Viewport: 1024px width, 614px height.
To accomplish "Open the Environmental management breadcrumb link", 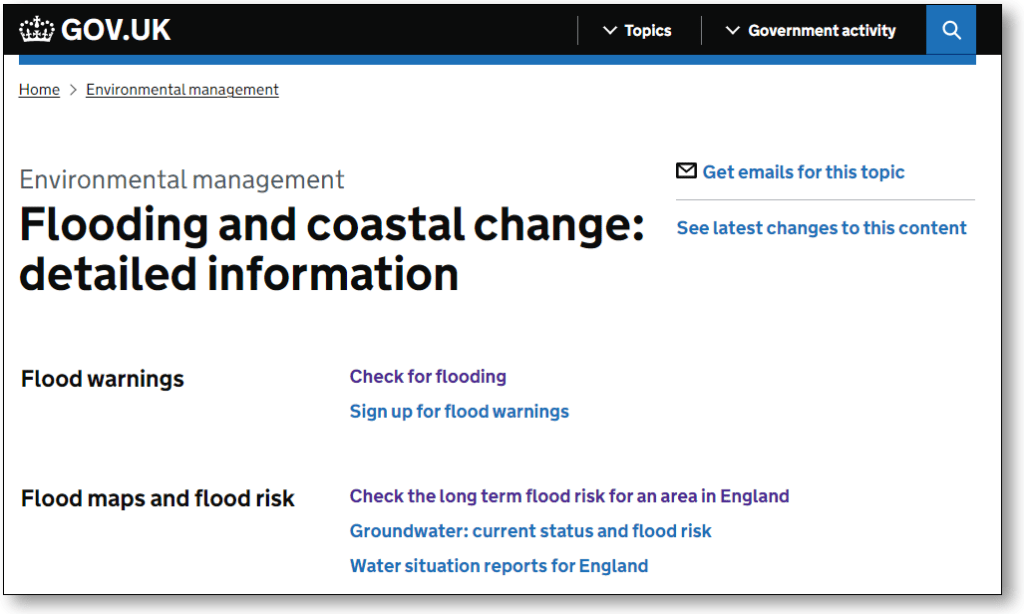I will point(182,90).
